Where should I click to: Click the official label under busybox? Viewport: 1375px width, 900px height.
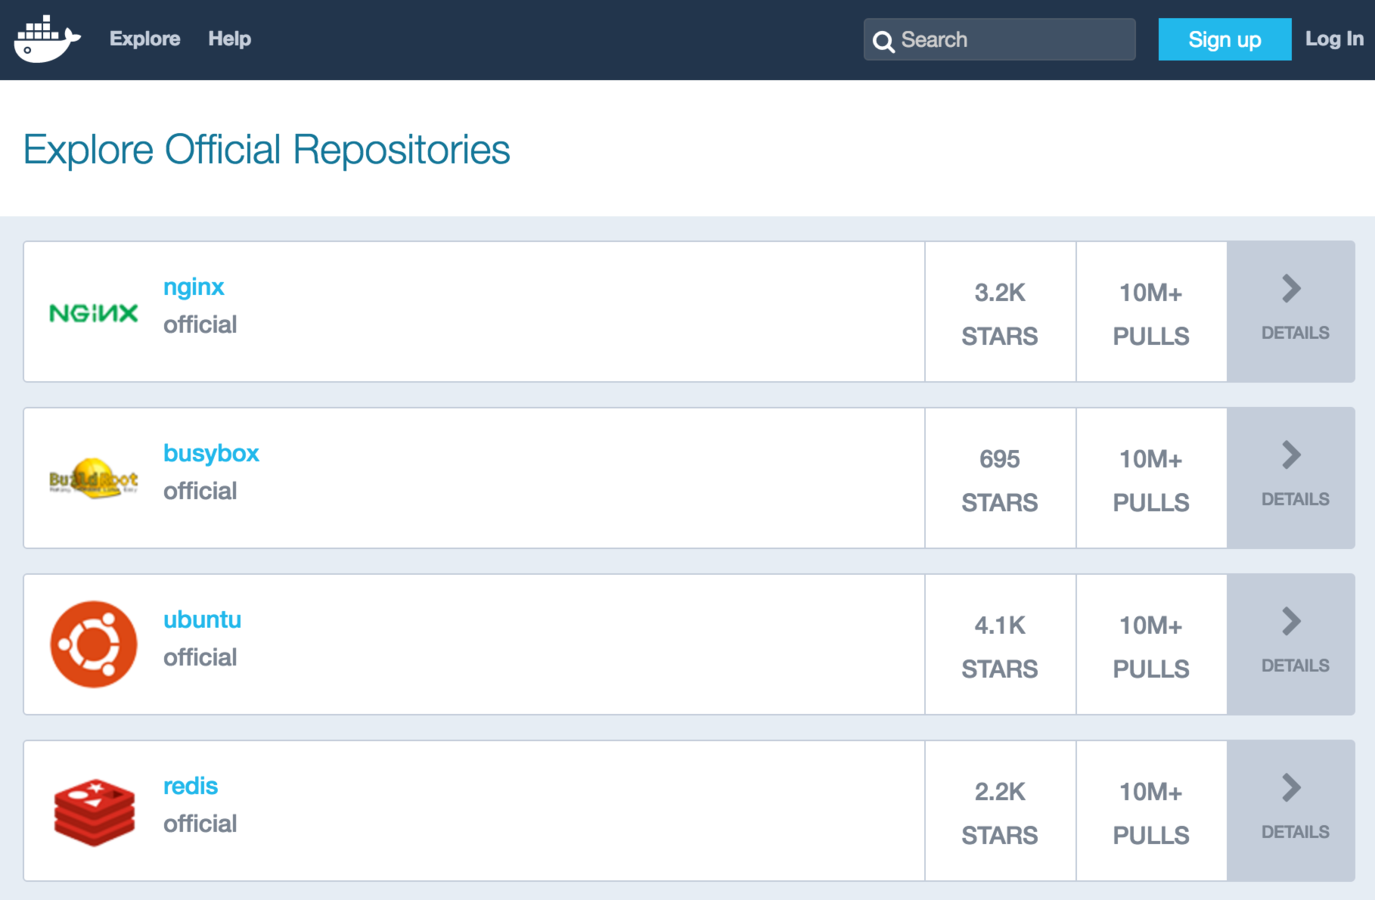(x=200, y=491)
